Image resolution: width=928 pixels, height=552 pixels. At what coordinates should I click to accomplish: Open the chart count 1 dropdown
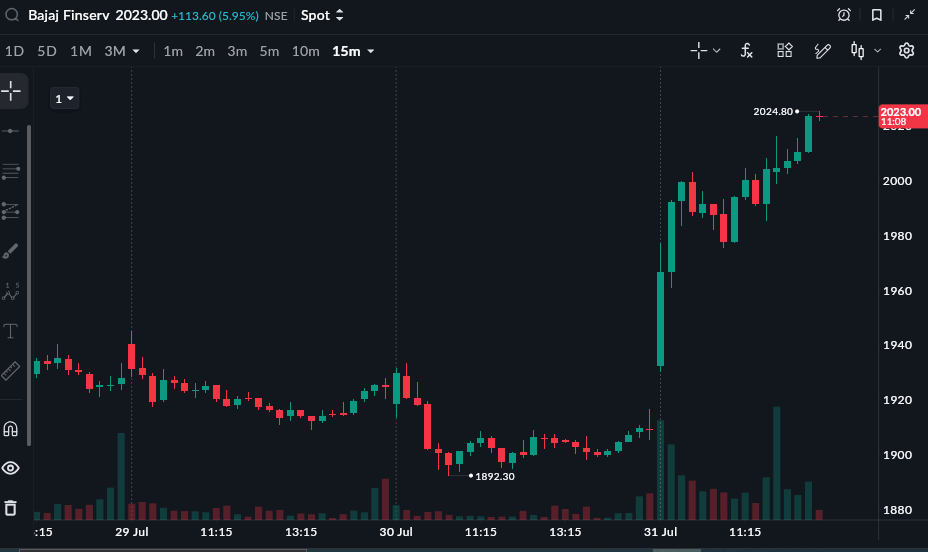[x=65, y=99]
